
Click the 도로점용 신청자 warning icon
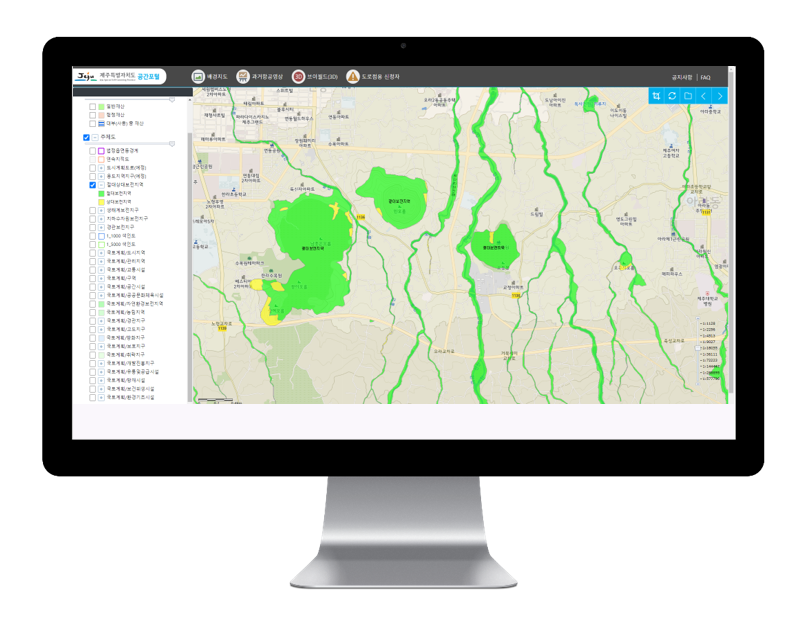pos(353,76)
